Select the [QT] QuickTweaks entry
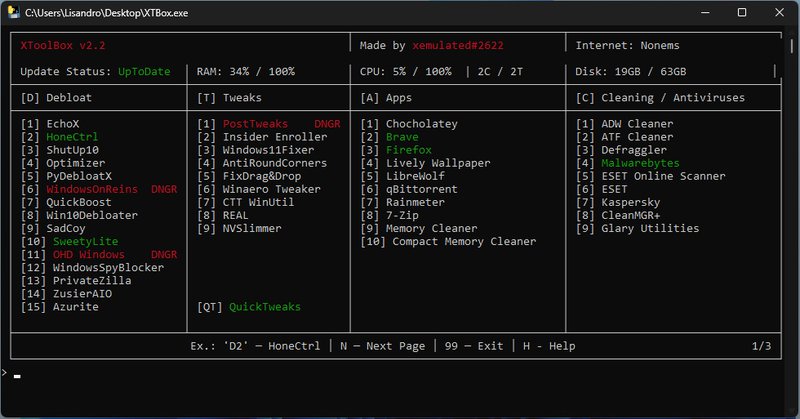Screen dimensions: 800x419 coord(248,307)
